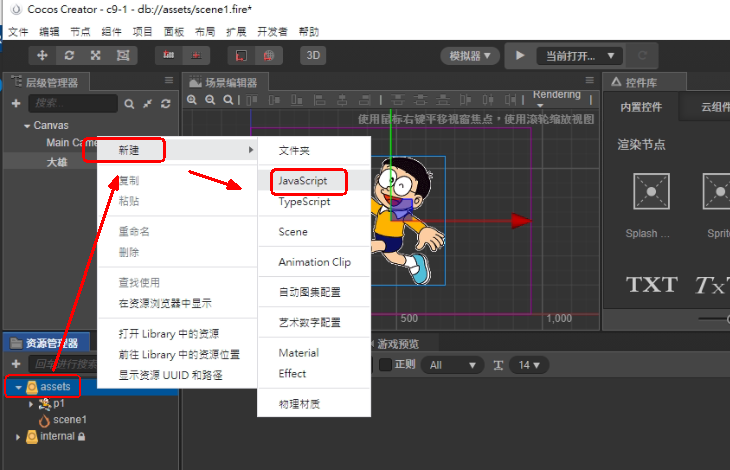Create a new Scene from the submenu

point(314,232)
